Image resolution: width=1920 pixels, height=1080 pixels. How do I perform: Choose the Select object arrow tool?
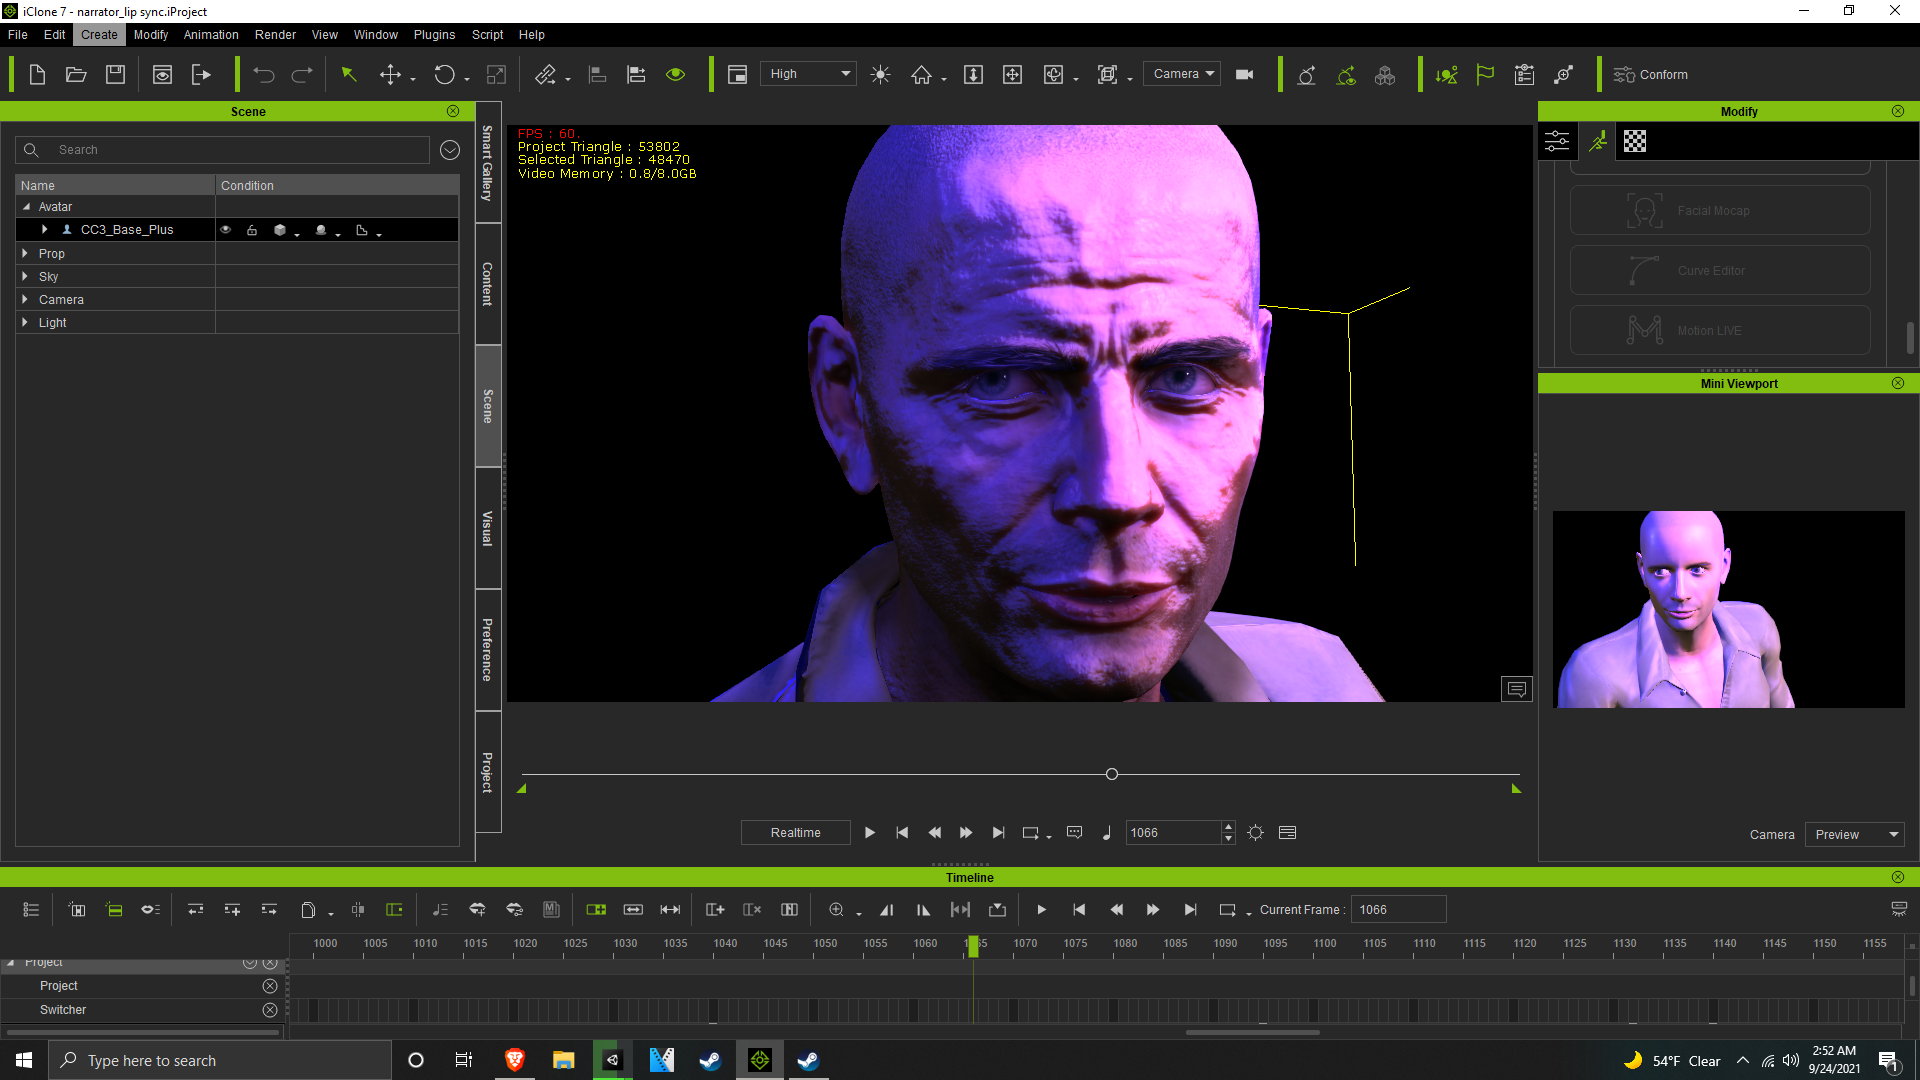(349, 75)
